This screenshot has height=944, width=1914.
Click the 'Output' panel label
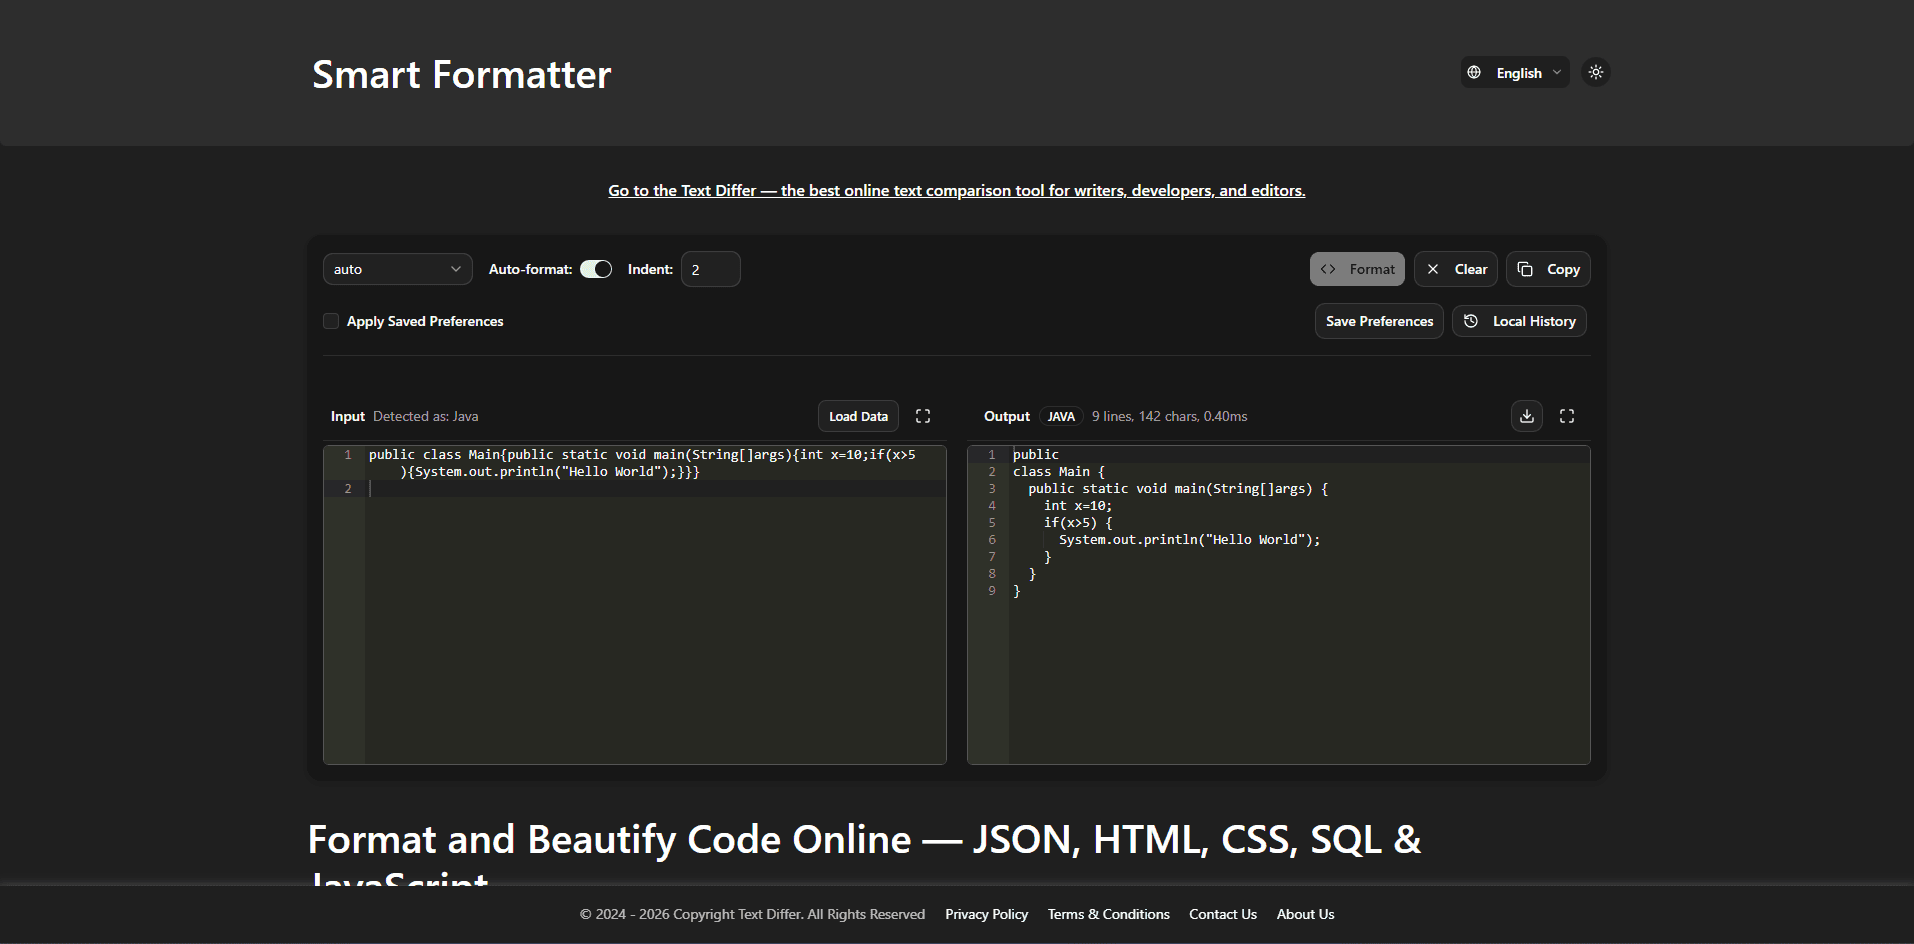click(x=1006, y=416)
